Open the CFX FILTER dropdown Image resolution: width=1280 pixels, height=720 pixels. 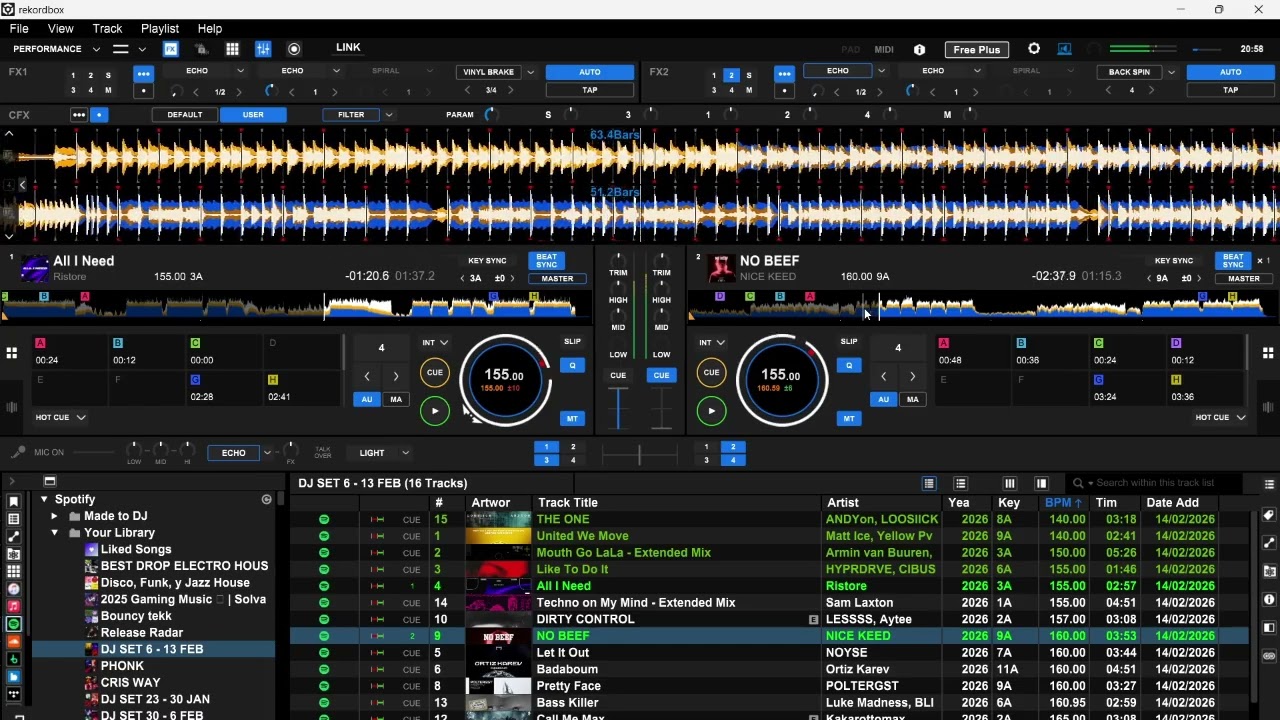coord(389,115)
